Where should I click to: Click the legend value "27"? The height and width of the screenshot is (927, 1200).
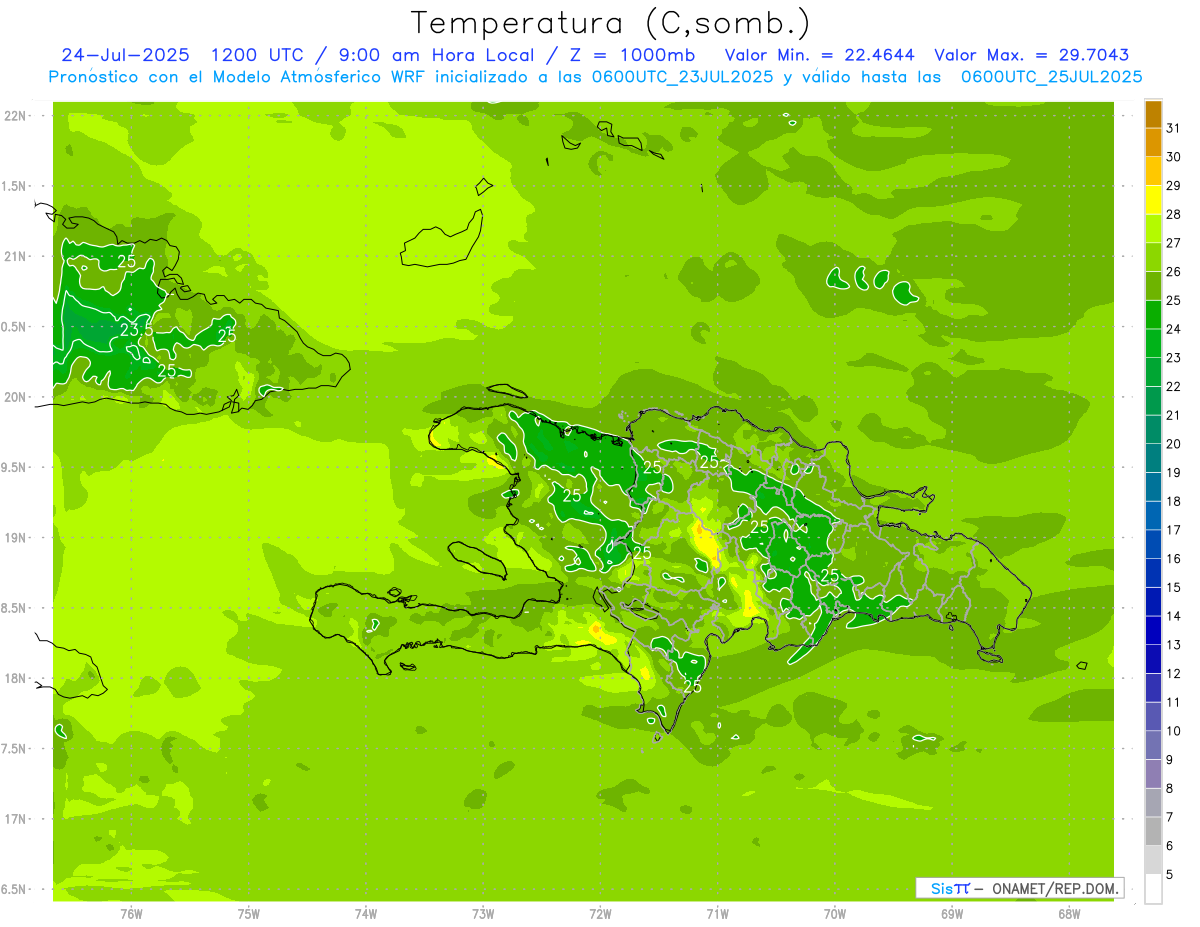pyautogui.click(x=1173, y=243)
